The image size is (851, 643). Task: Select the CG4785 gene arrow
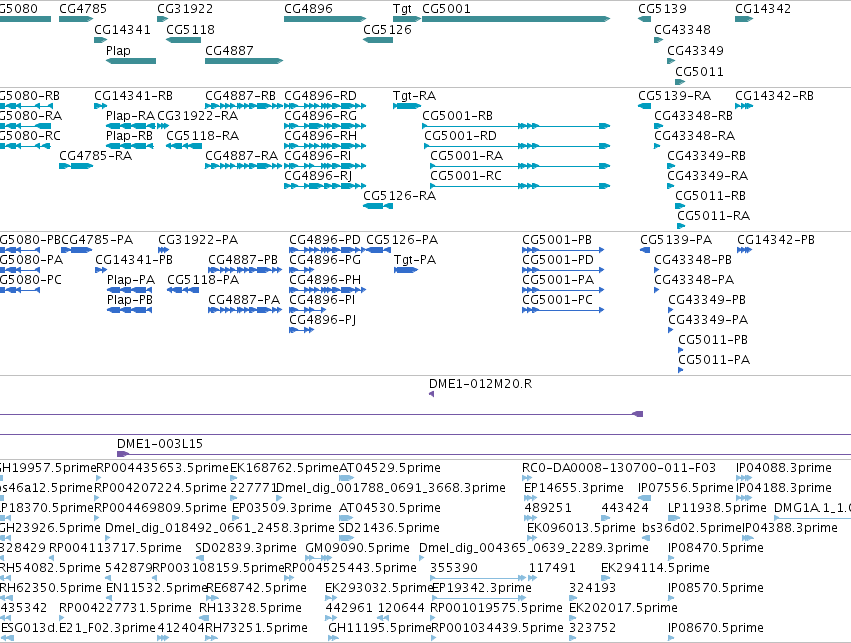[76, 19]
